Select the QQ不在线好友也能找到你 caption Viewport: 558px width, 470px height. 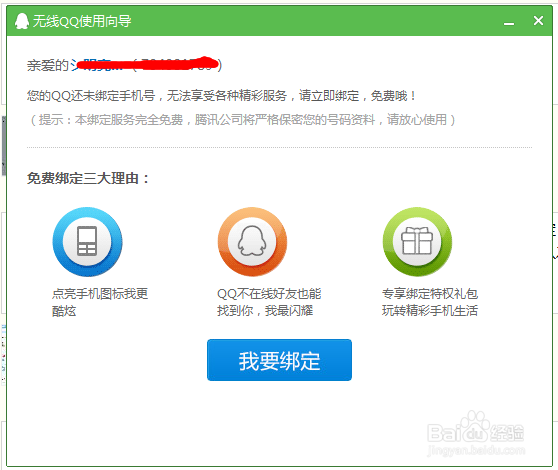pos(269,302)
